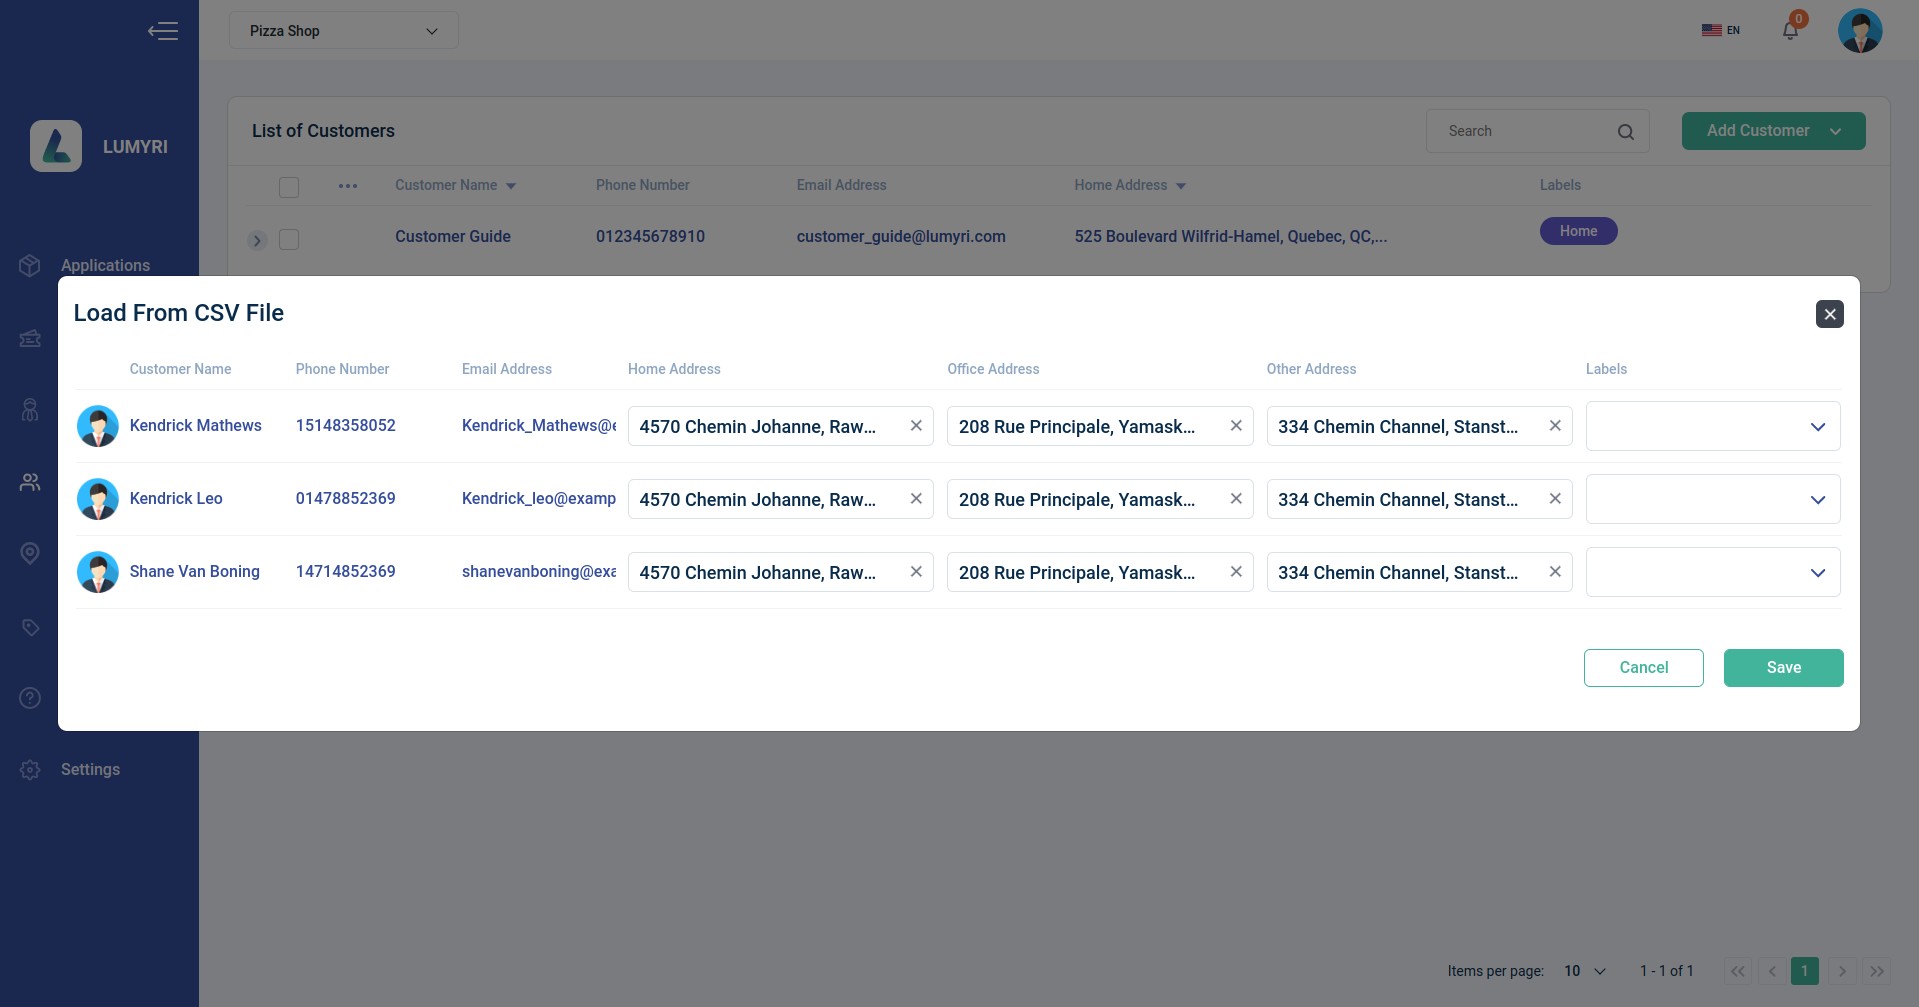This screenshot has width=1919, height=1007.
Task: Open the three-dots column options
Action: (348, 186)
